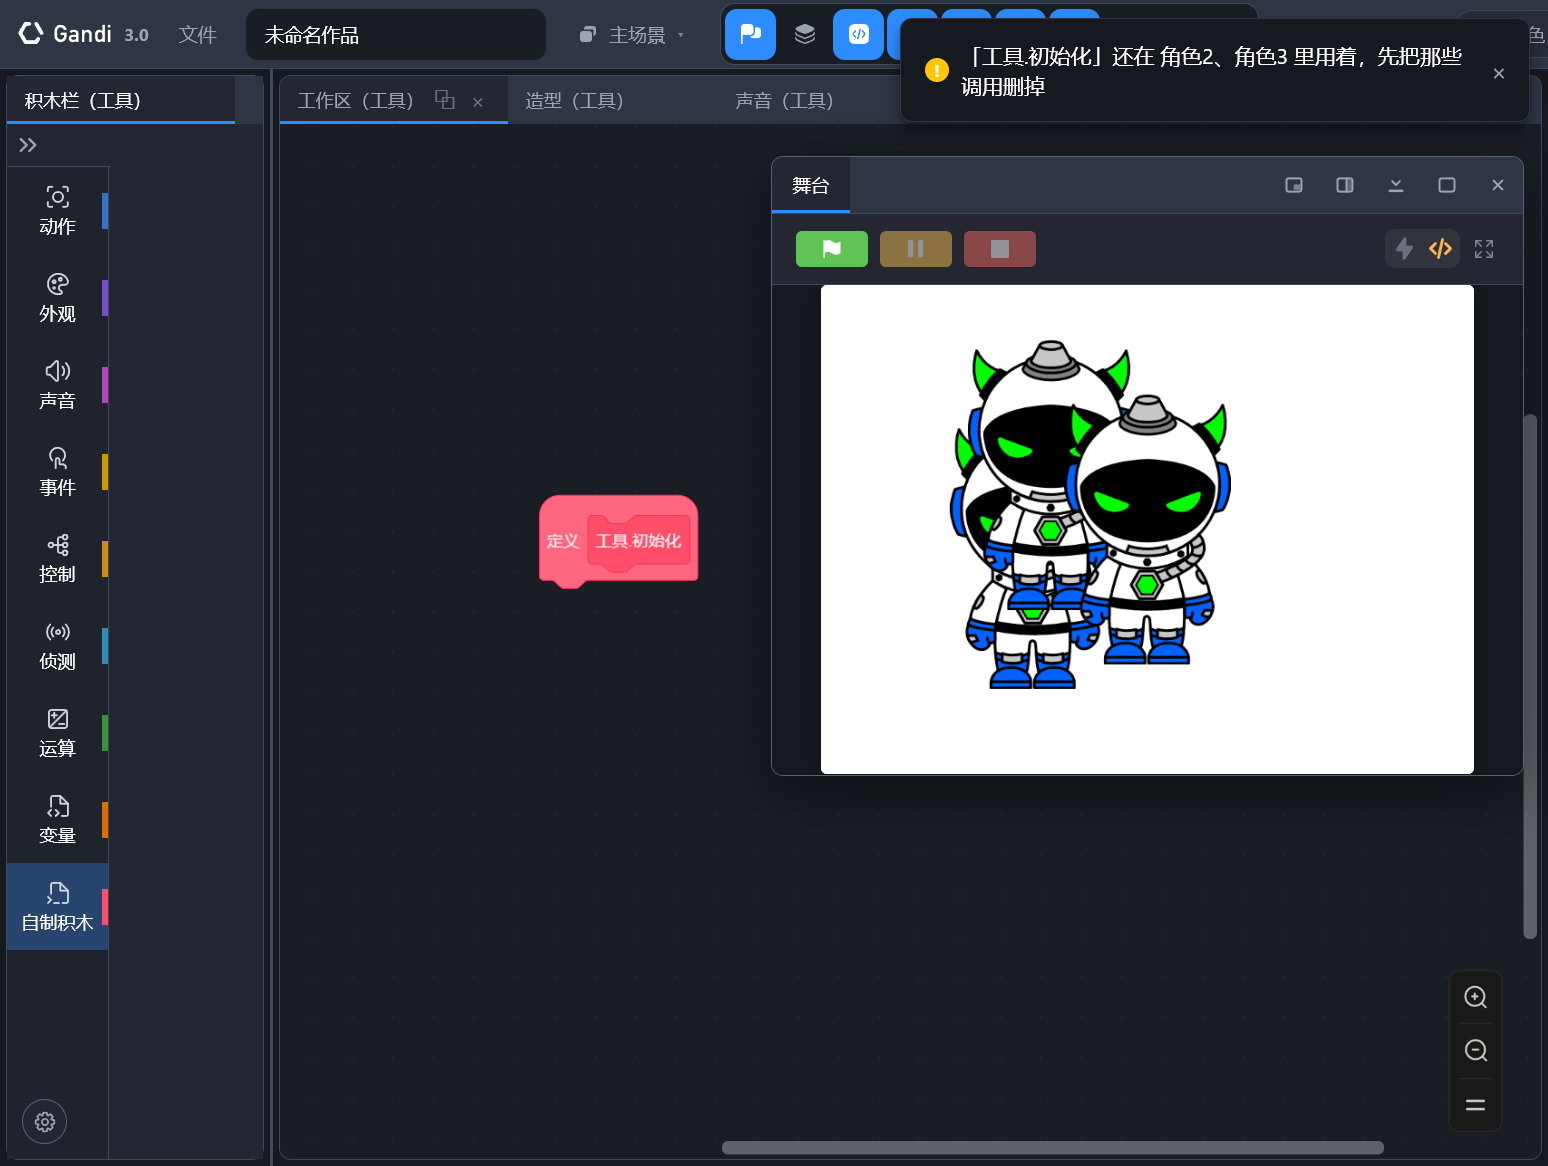
Task: Zoom in on the workspace
Action: [1476, 997]
